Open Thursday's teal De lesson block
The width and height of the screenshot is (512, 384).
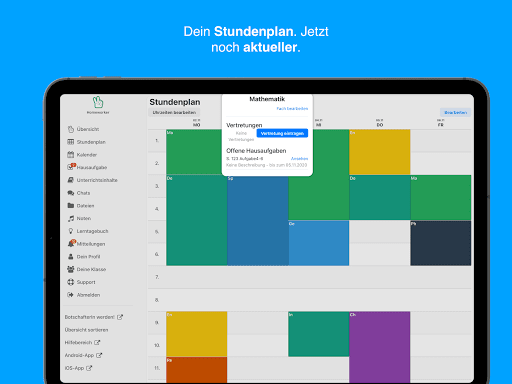[380, 197]
